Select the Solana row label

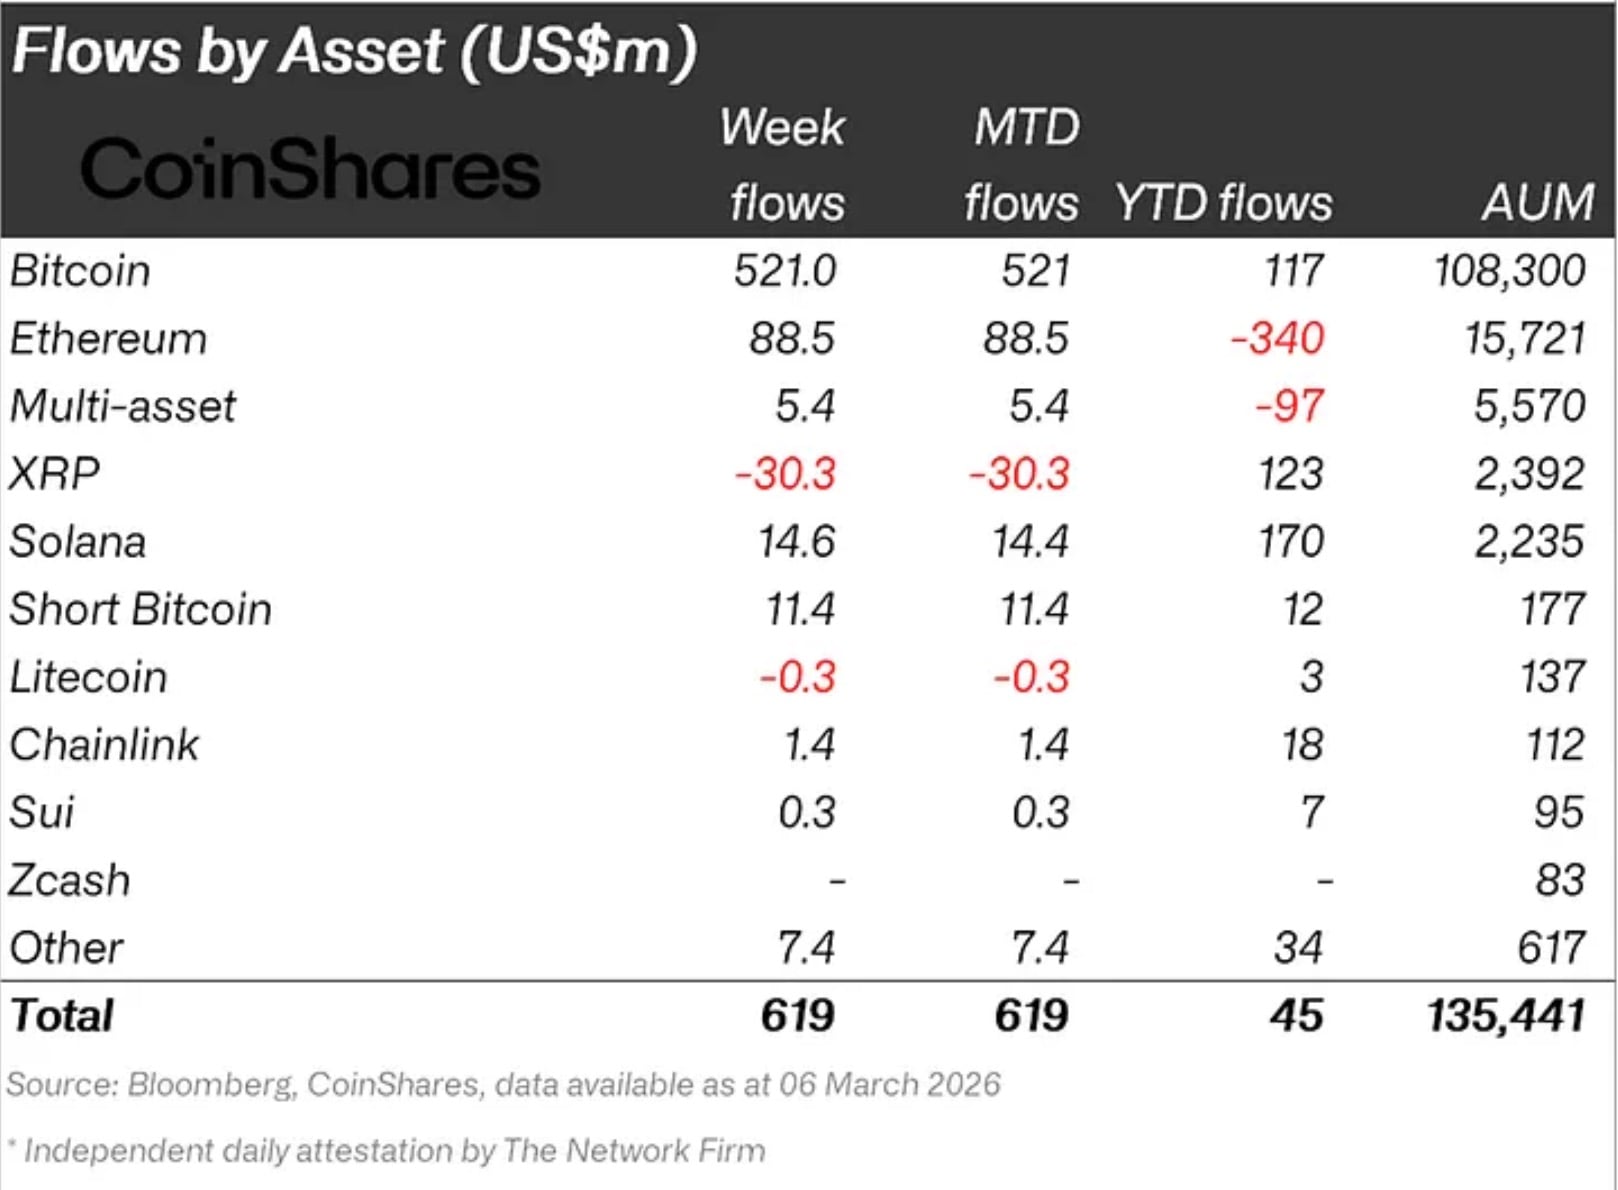[78, 542]
